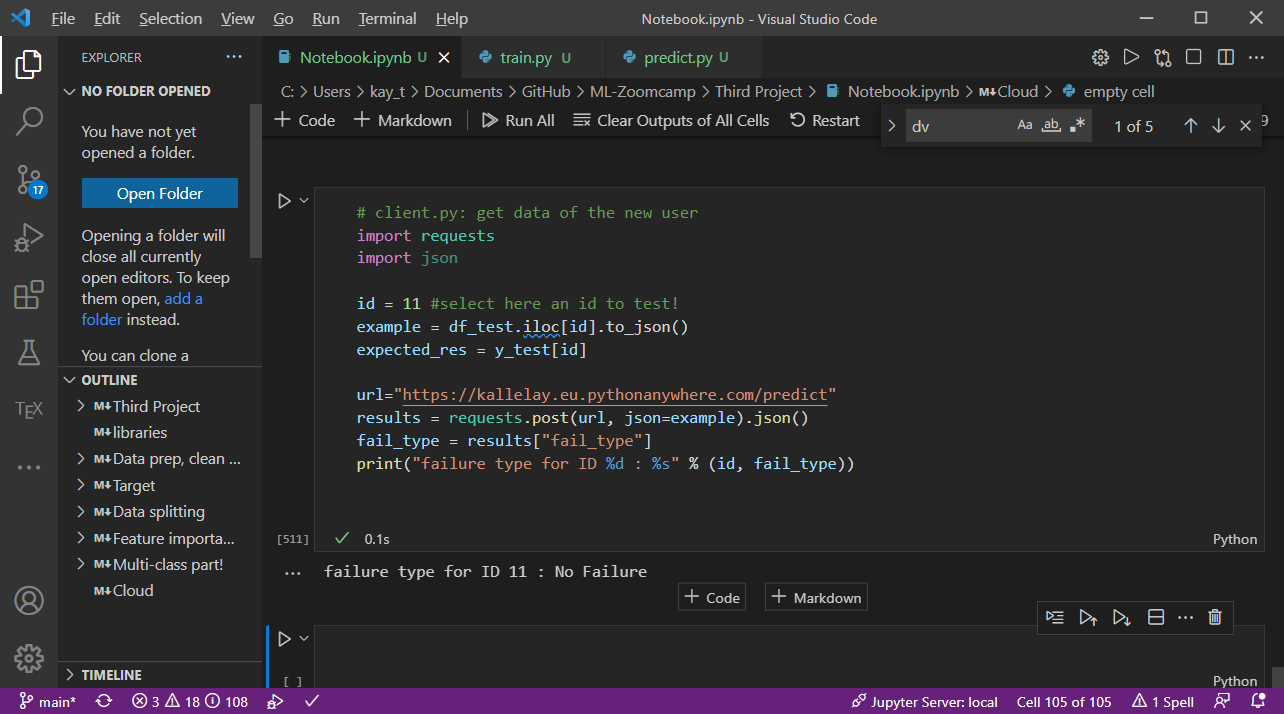Expand Feature importance outline item

coord(82,538)
